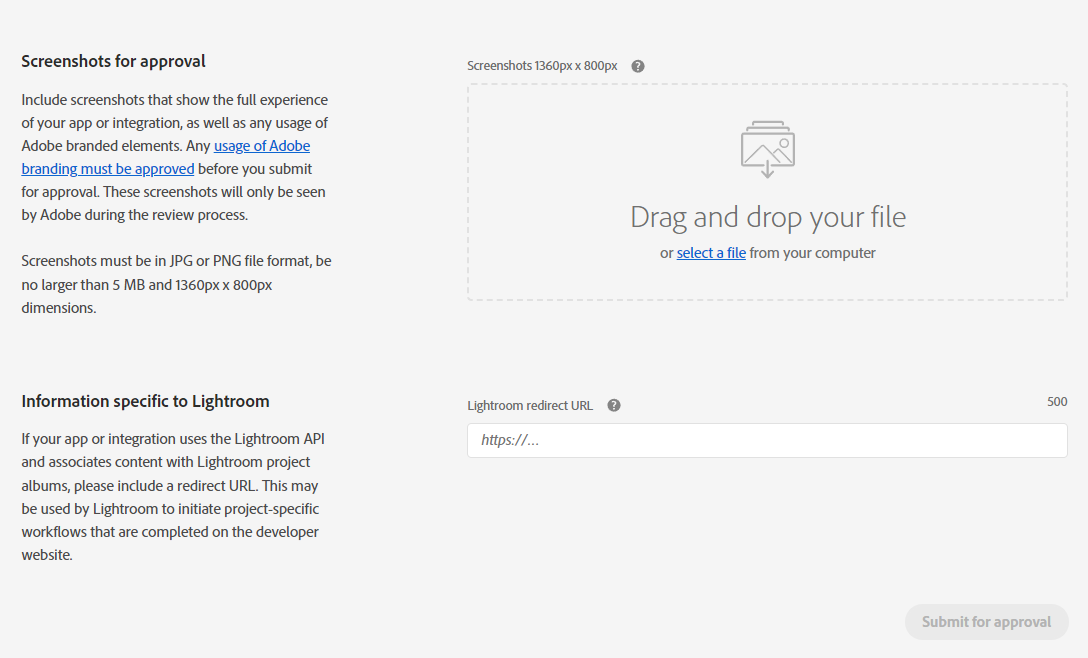The image size is (1088, 658).
Task: Click the 'Information specific to Lightroom' heading
Action: pos(145,401)
